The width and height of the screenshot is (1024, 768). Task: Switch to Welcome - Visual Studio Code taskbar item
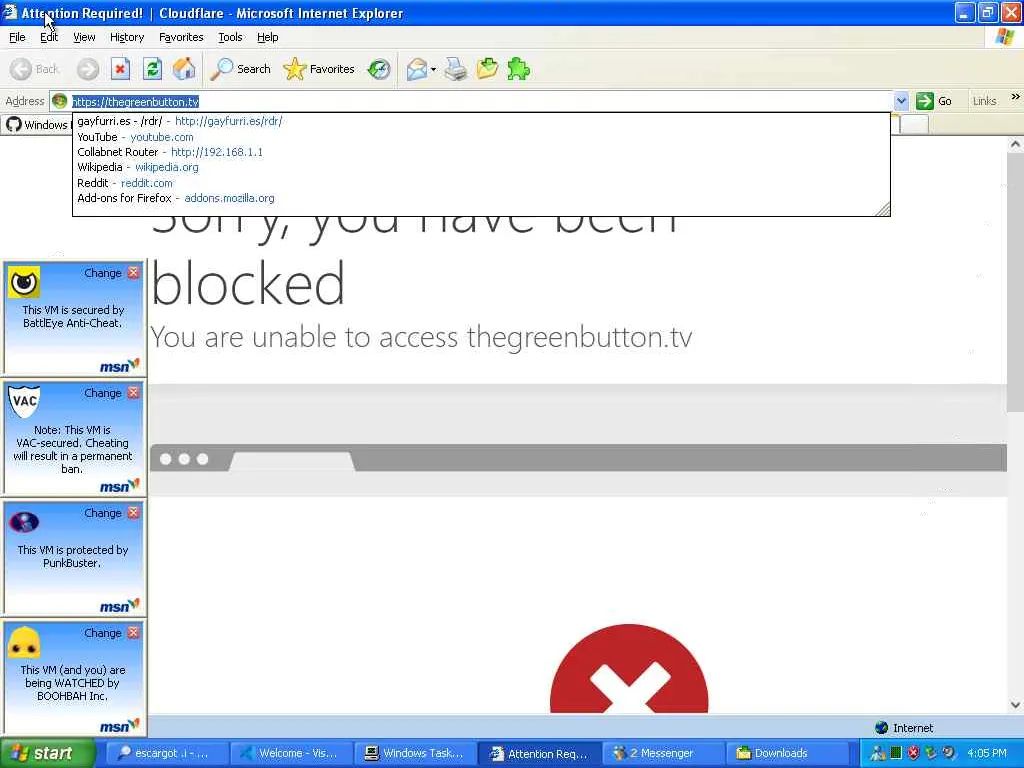[x=291, y=753]
